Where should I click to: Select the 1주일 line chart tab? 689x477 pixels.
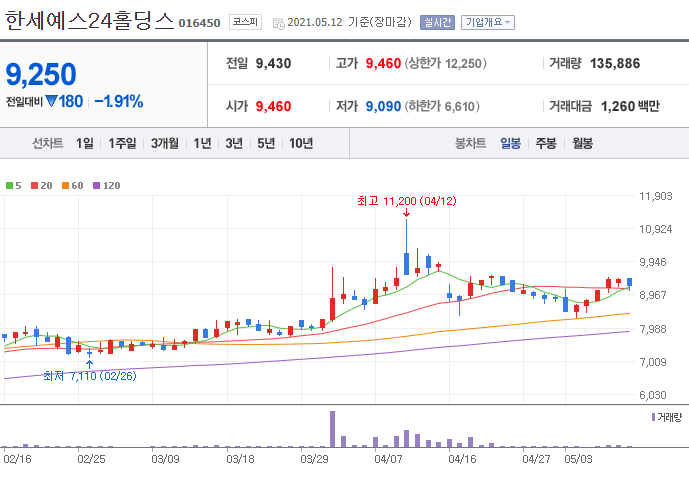122,143
